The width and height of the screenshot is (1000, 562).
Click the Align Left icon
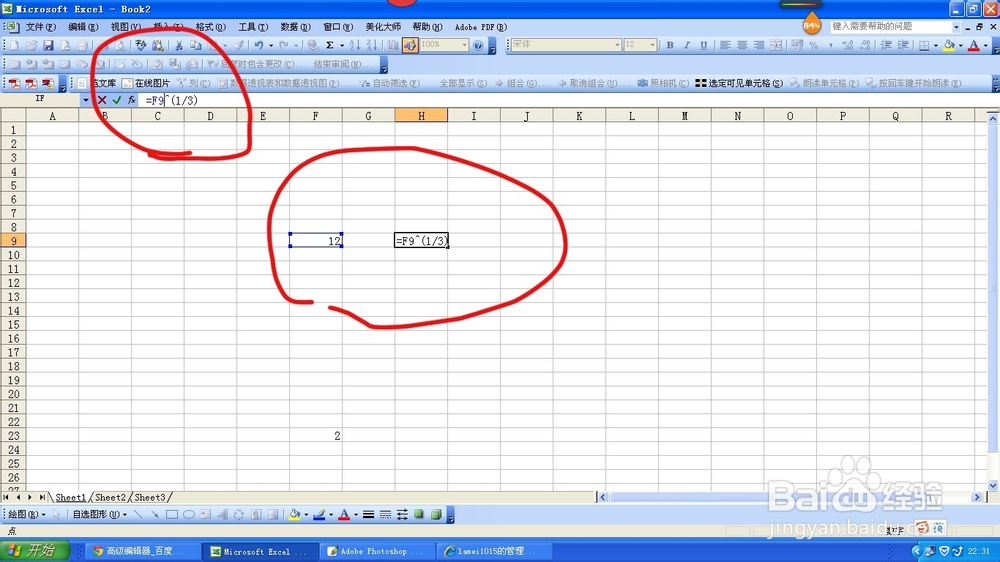(x=725, y=45)
